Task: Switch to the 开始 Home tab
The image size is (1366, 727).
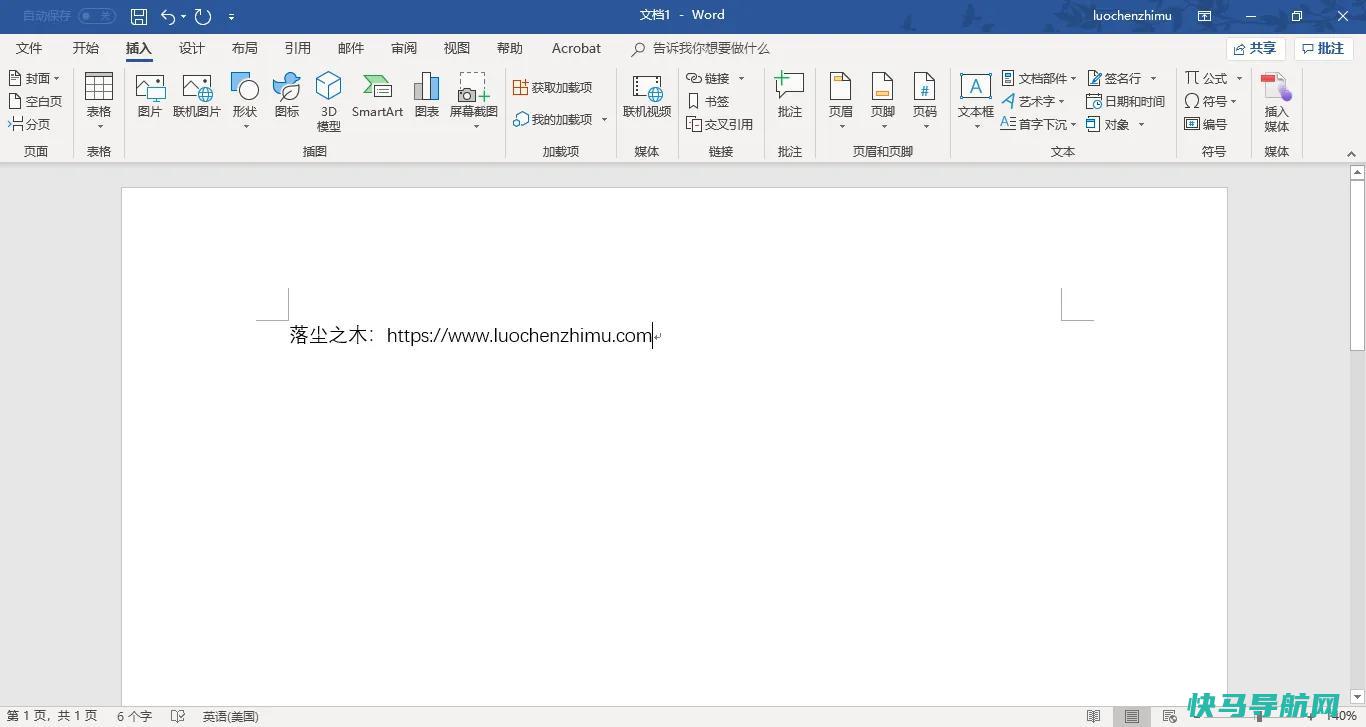Action: click(86, 48)
